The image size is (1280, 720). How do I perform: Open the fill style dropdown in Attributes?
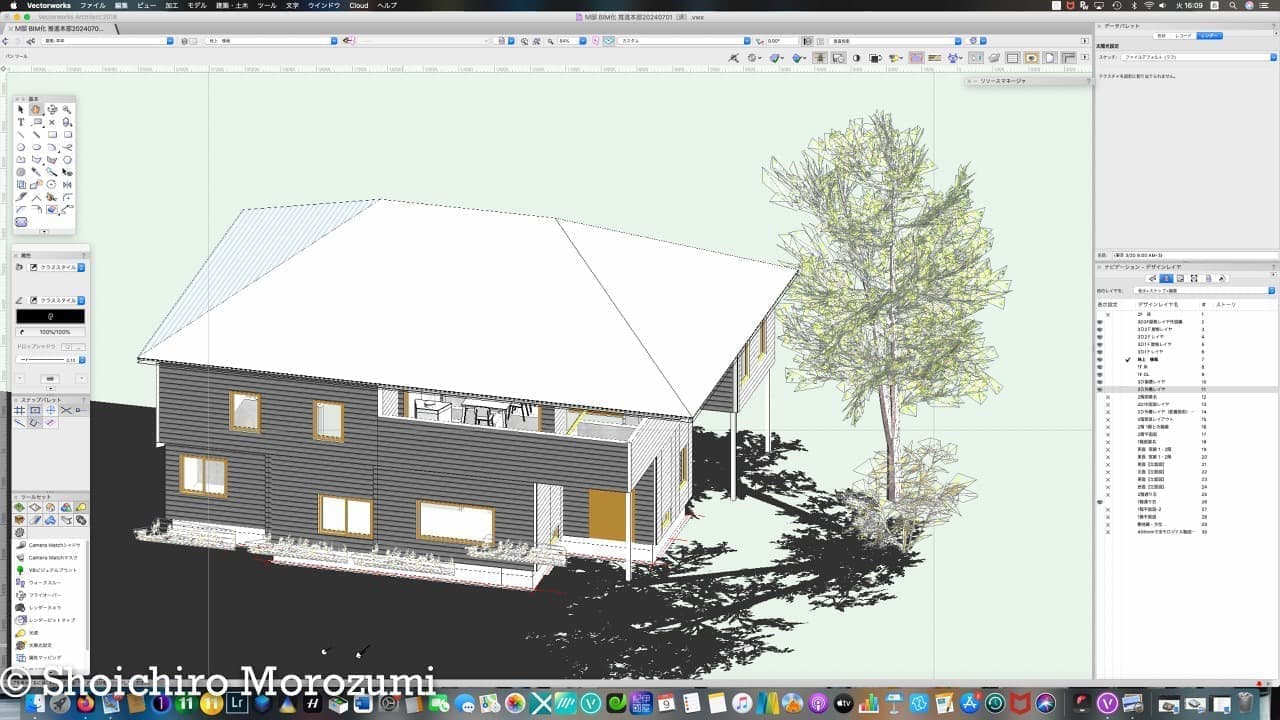click(x=82, y=268)
